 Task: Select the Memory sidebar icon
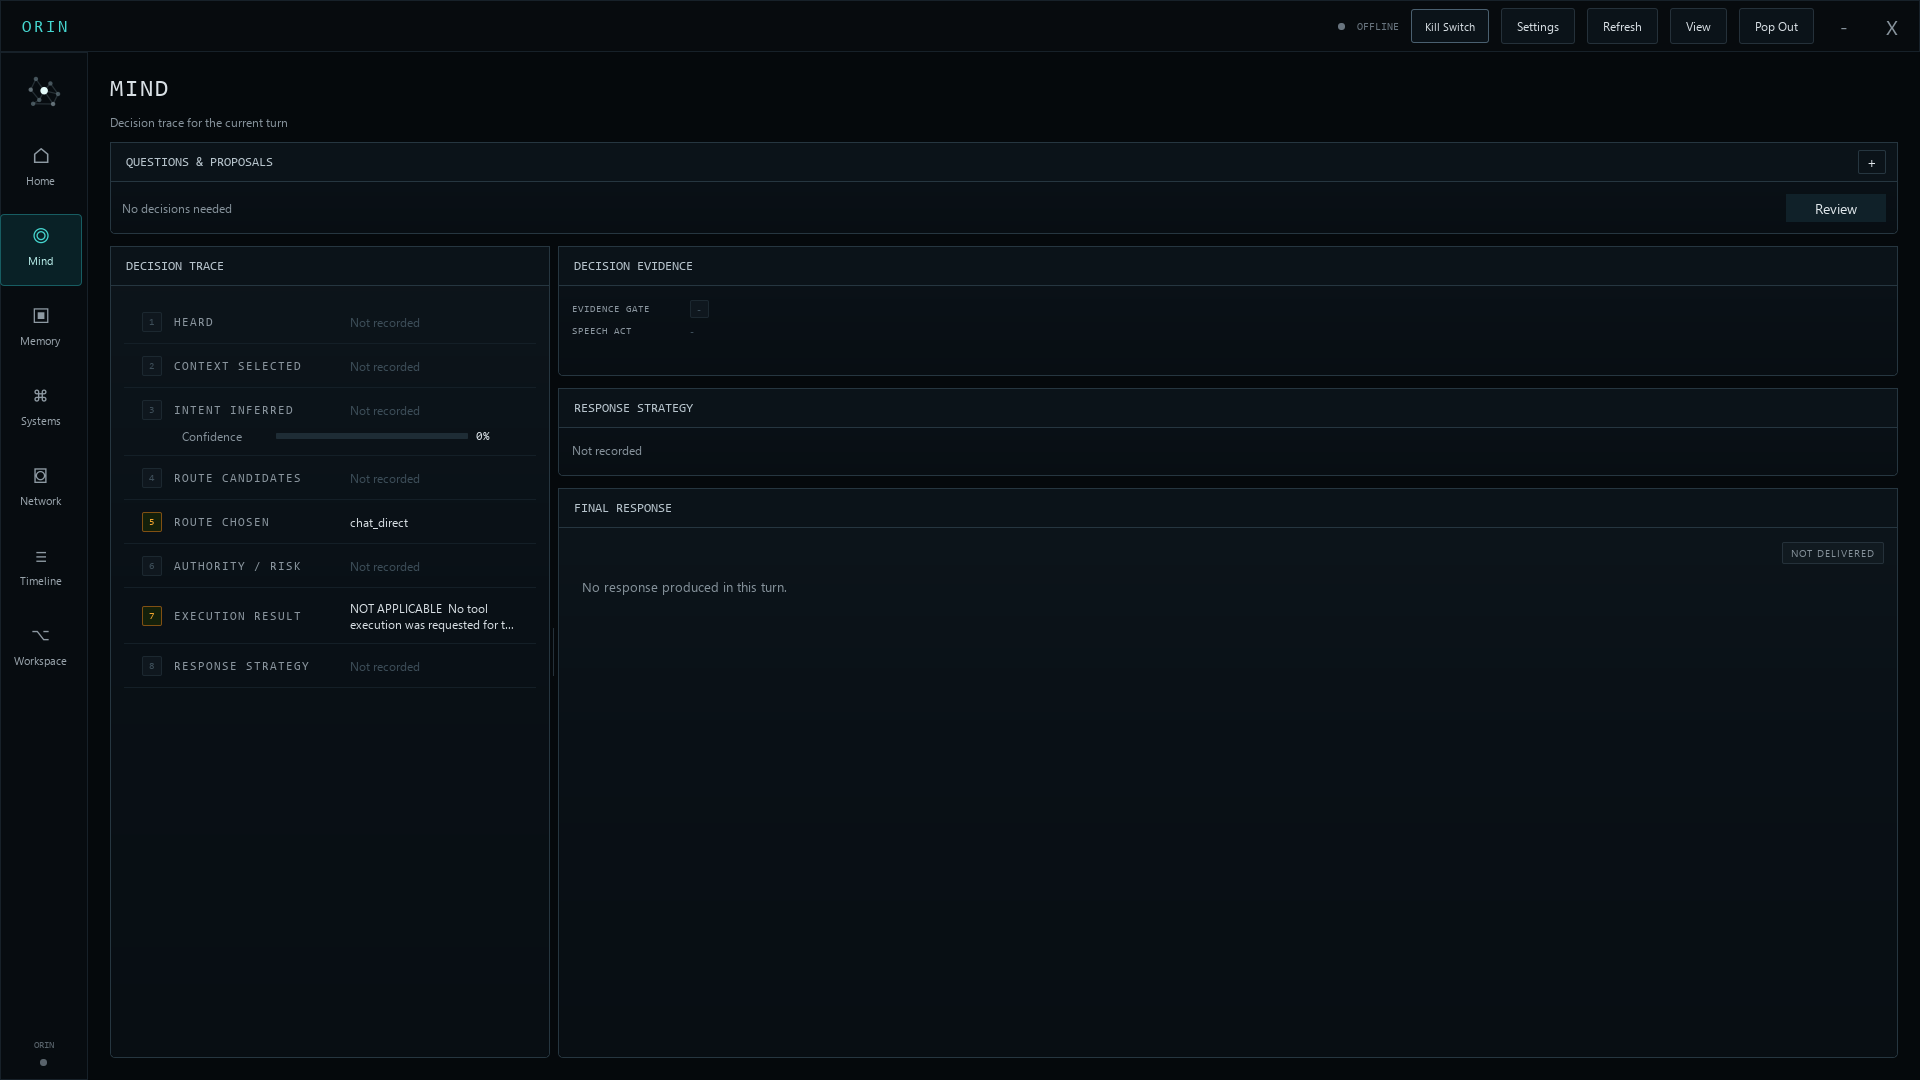point(40,316)
